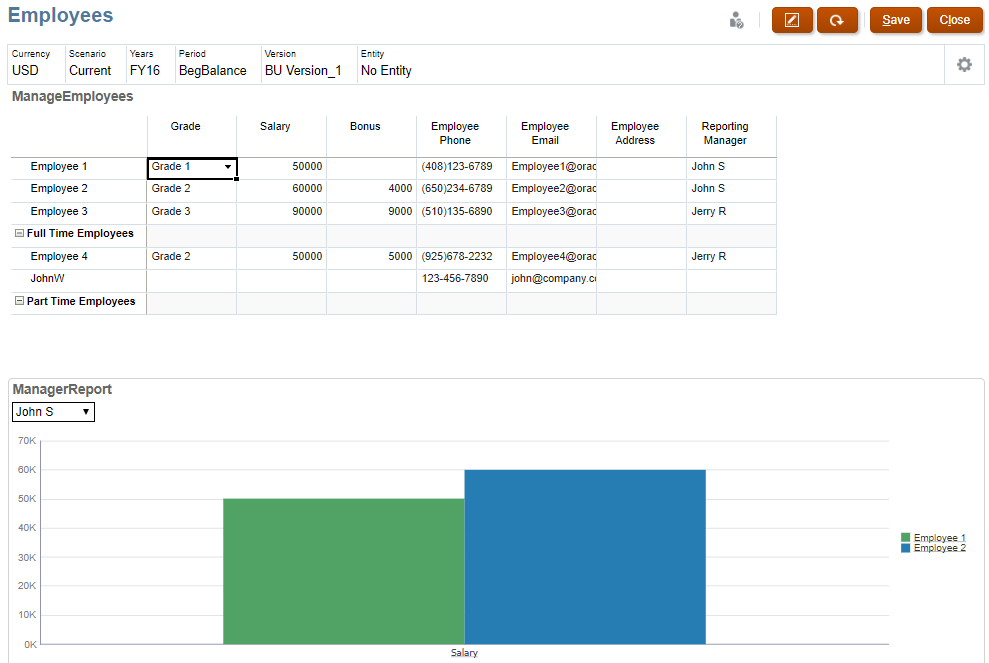
Task: Collapse the Part Time Employees group
Action: tap(19, 302)
